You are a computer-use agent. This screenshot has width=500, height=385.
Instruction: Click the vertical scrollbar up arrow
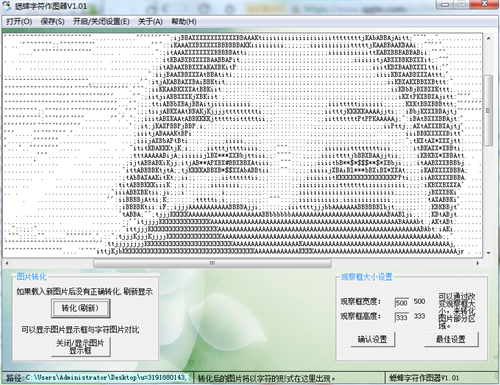(x=488, y=38)
